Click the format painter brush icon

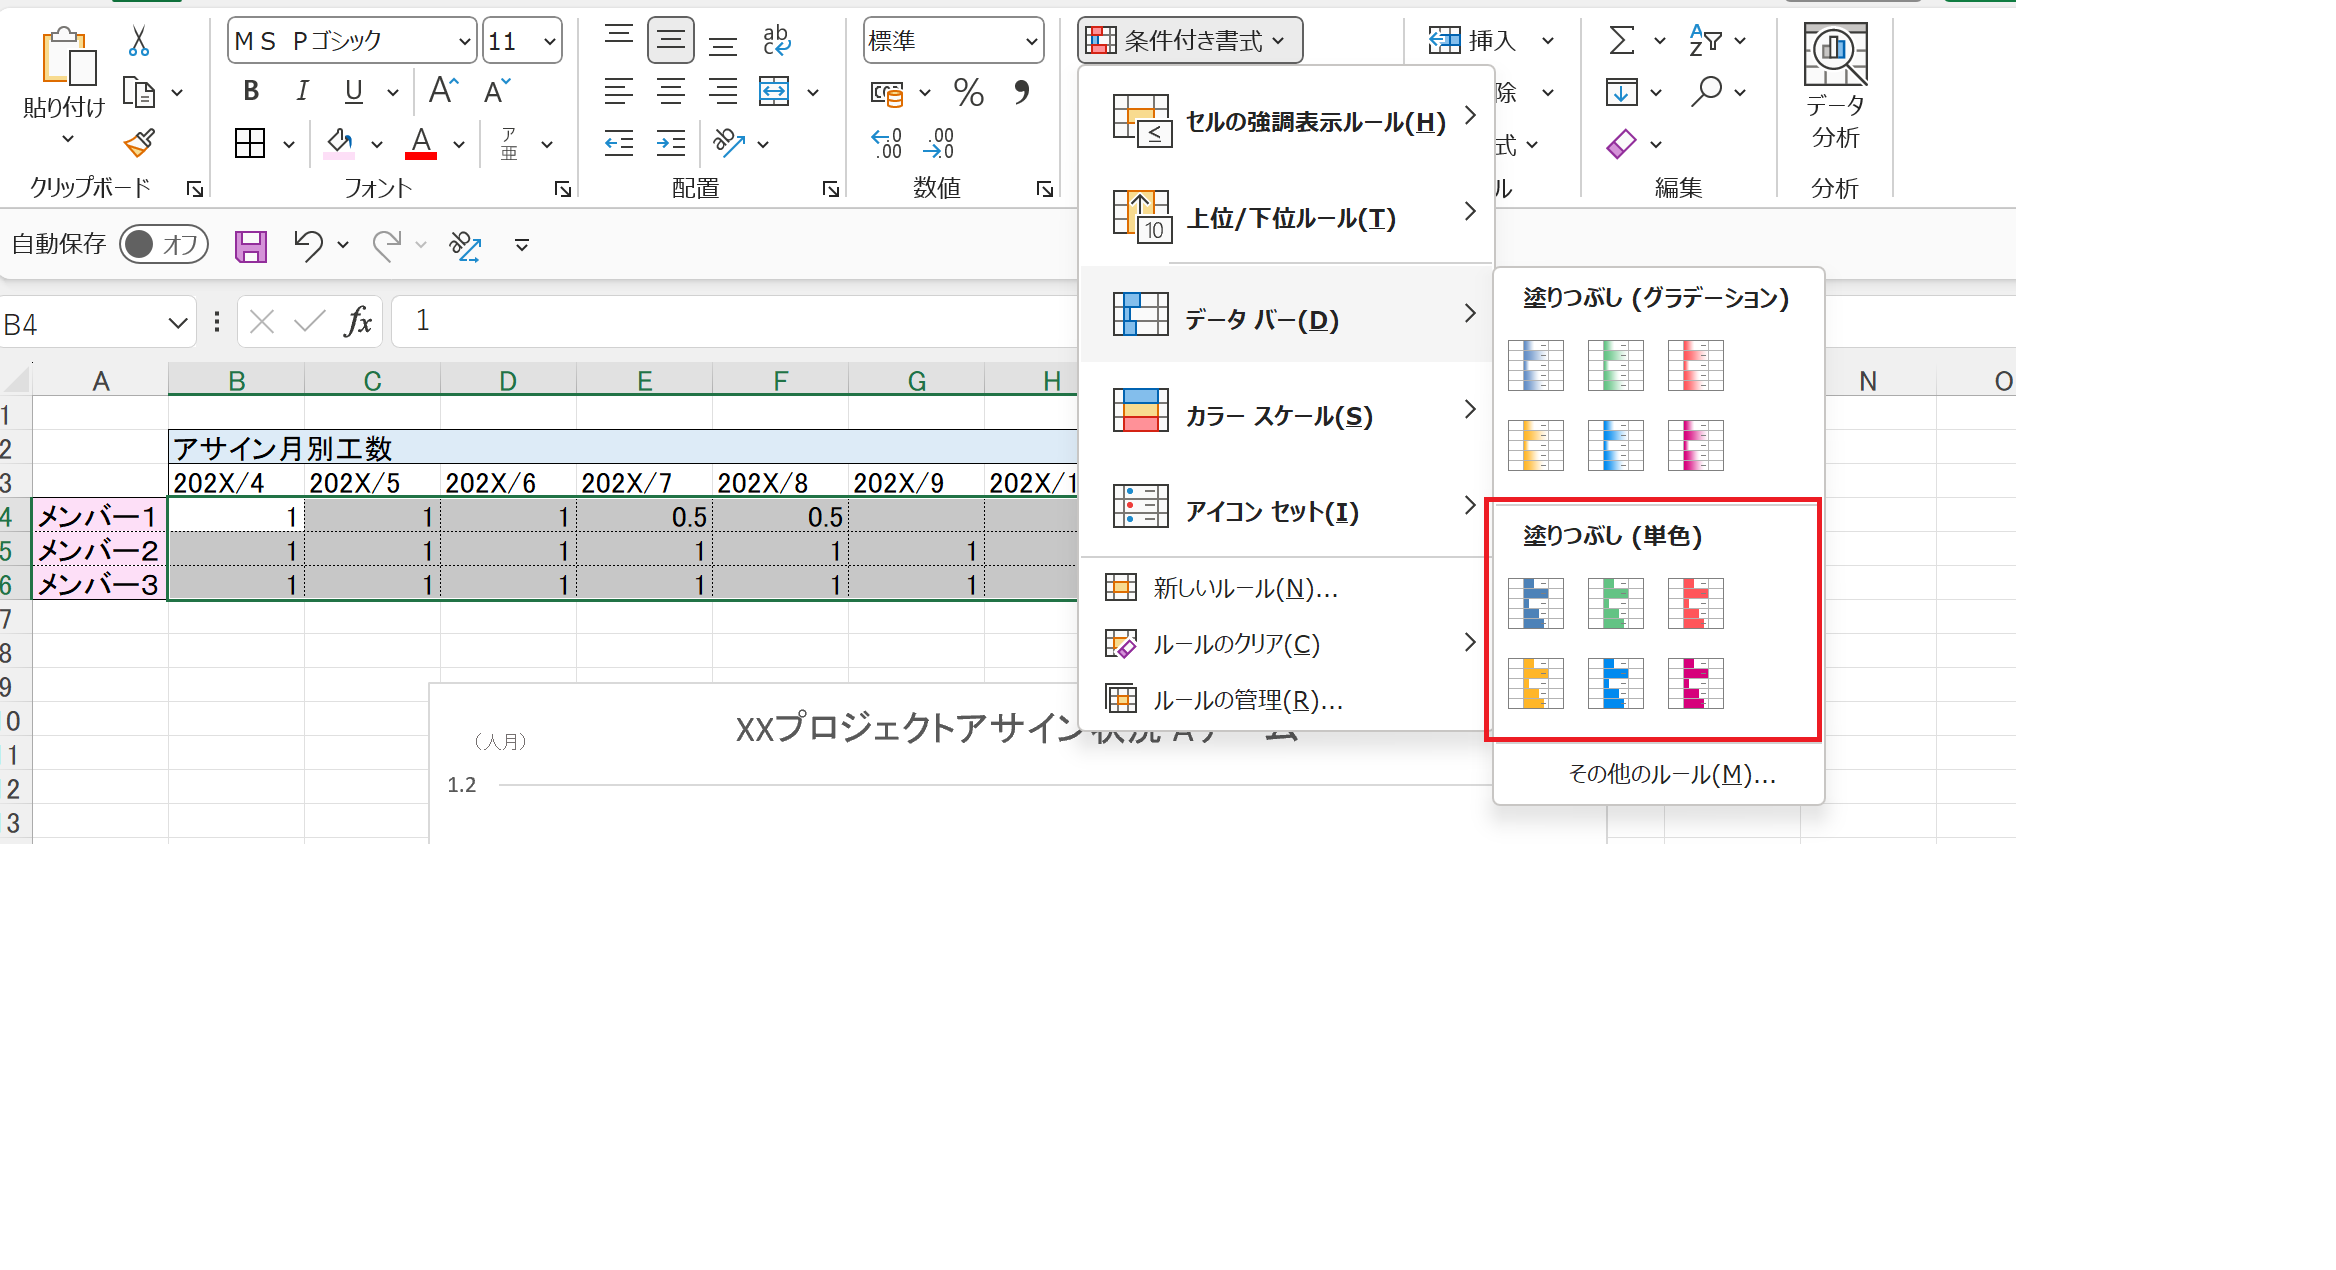(139, 144)
